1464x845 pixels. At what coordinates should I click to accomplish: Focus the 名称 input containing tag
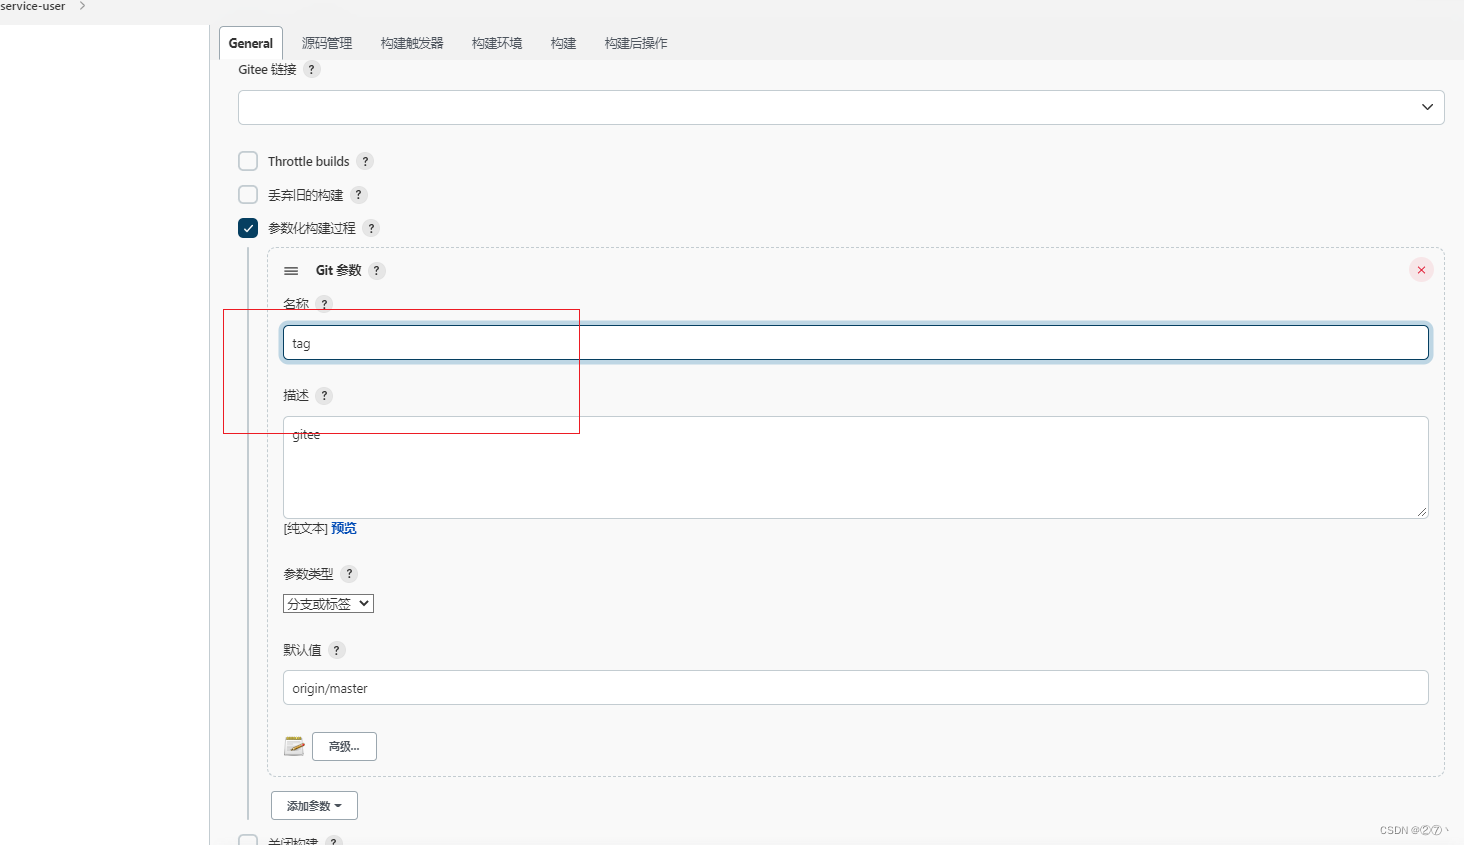pyautogui.click(x=856, y=343)
